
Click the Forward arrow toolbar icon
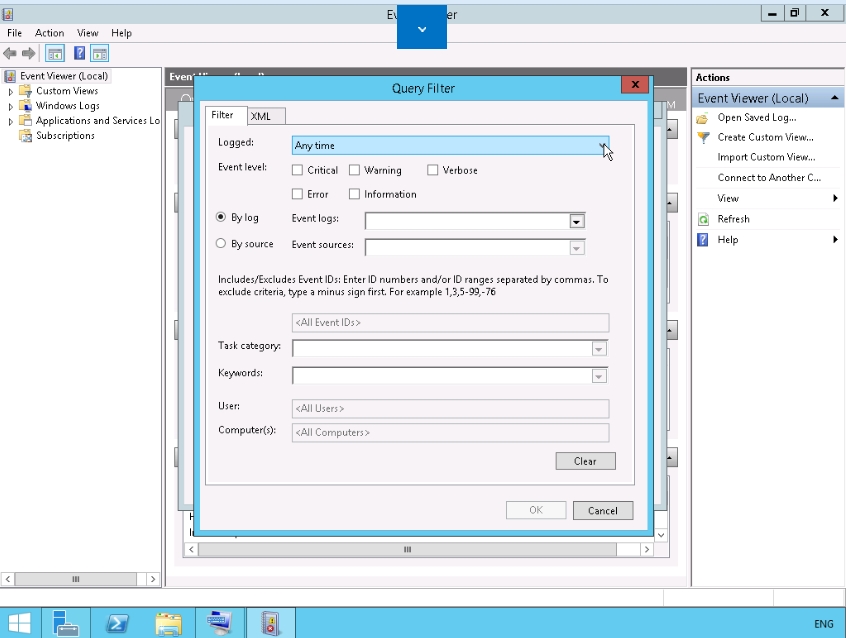[28, 53]
